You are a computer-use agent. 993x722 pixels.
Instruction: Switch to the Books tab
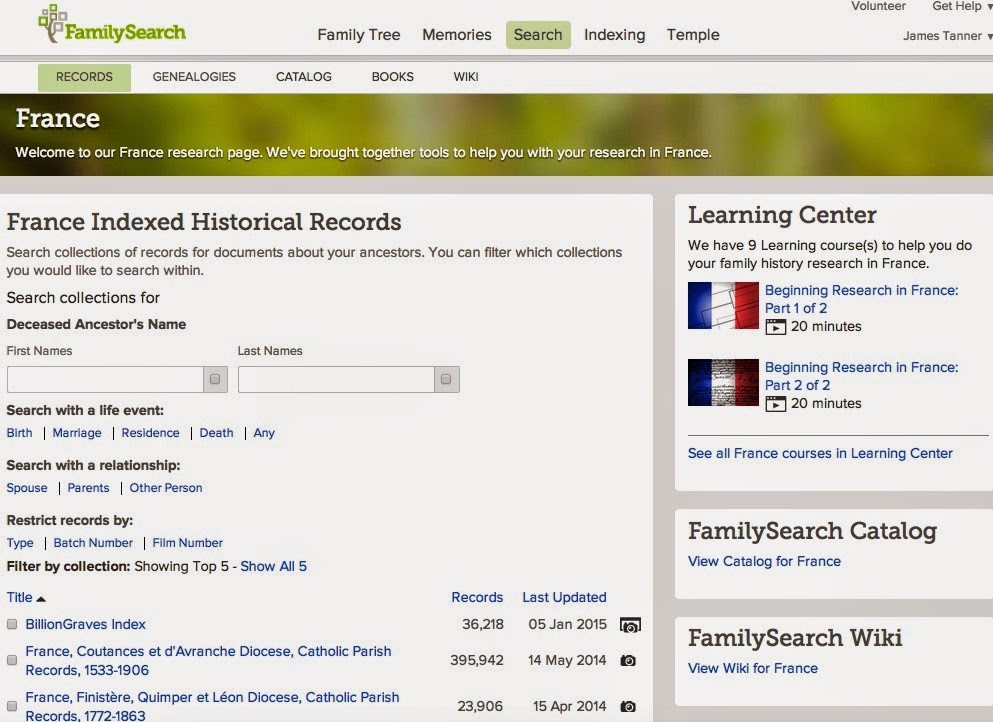[x=393, y=77]
